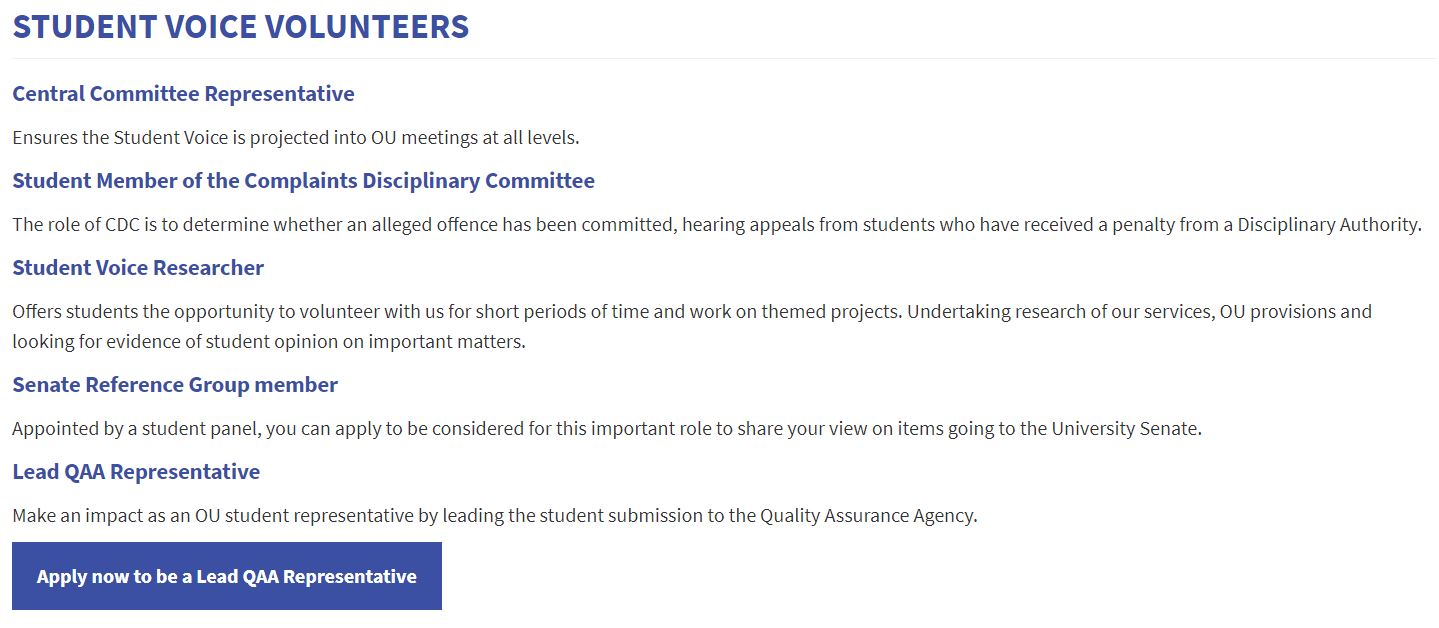Click the horizontal divider below the page title
Screen dimensions: 1439x628
point(720,58)
